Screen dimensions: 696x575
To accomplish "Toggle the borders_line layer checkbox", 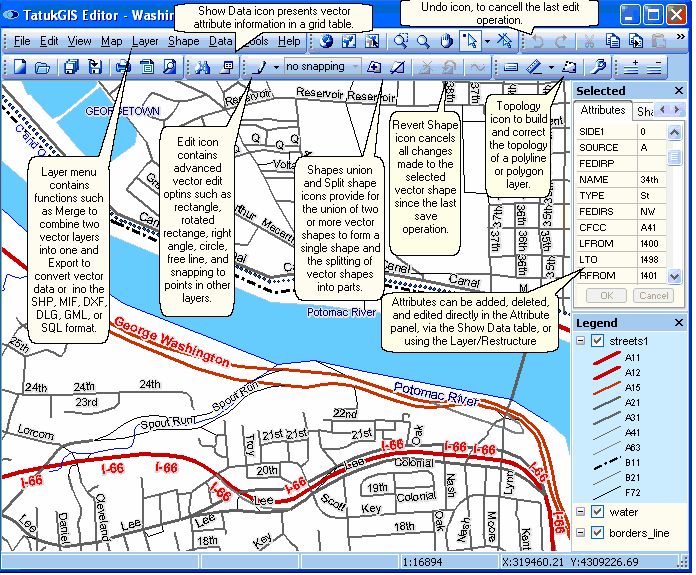I will (597, 532).
